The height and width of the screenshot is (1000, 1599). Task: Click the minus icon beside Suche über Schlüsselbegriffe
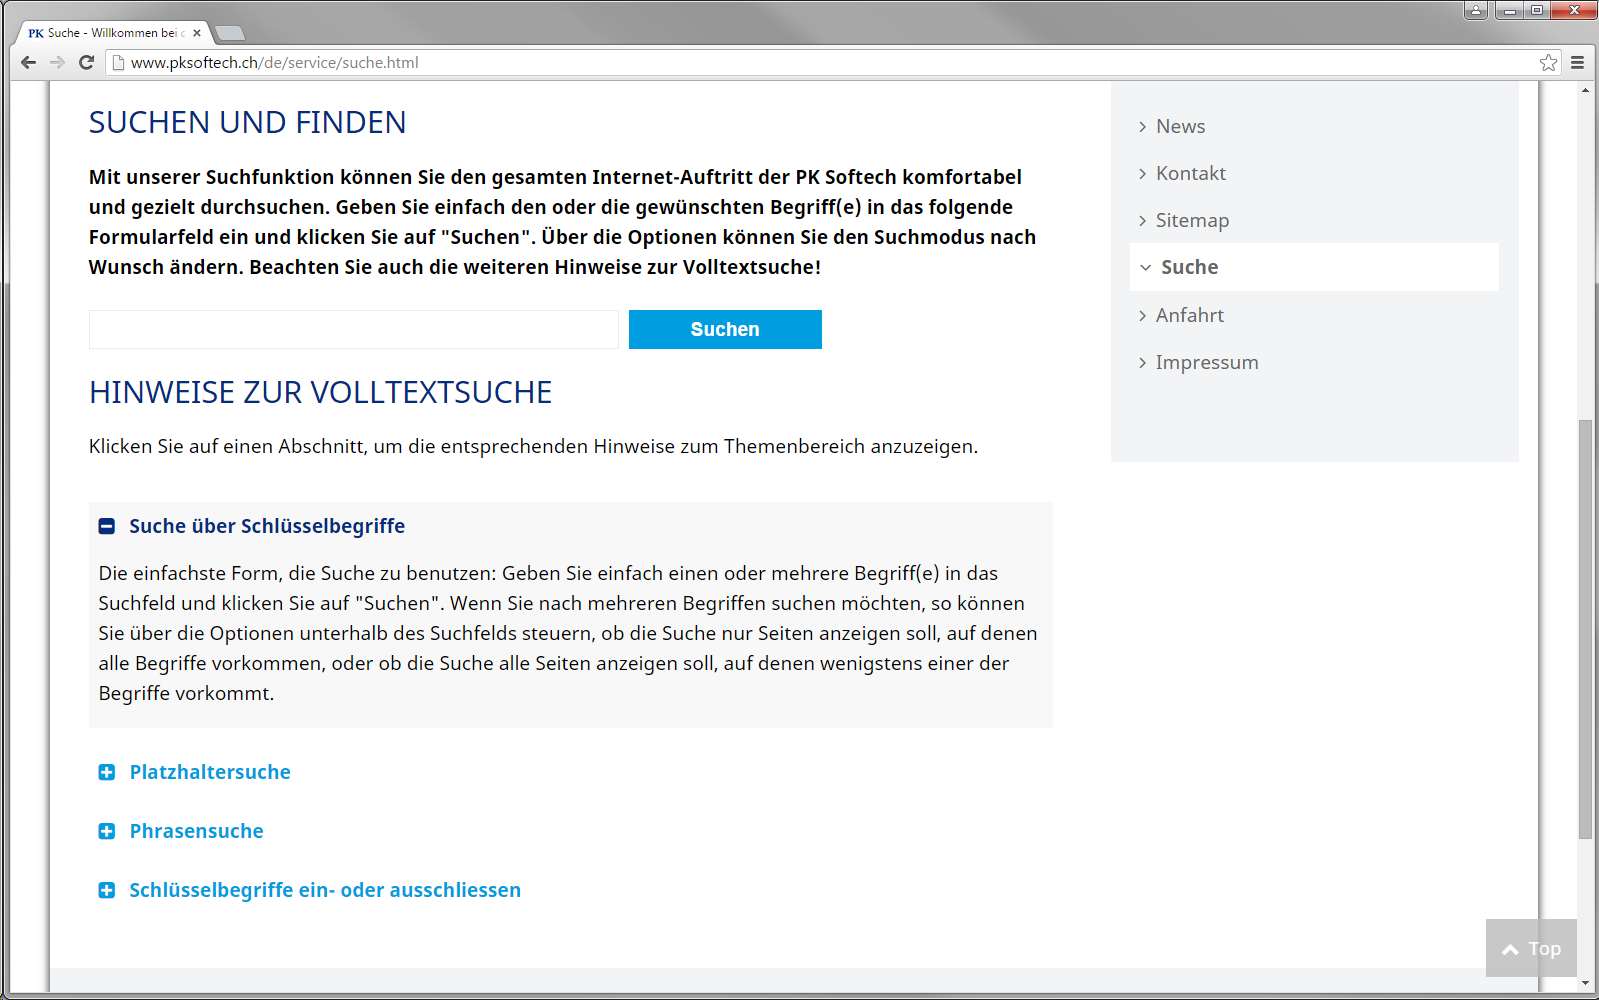[x=107, y=526]
